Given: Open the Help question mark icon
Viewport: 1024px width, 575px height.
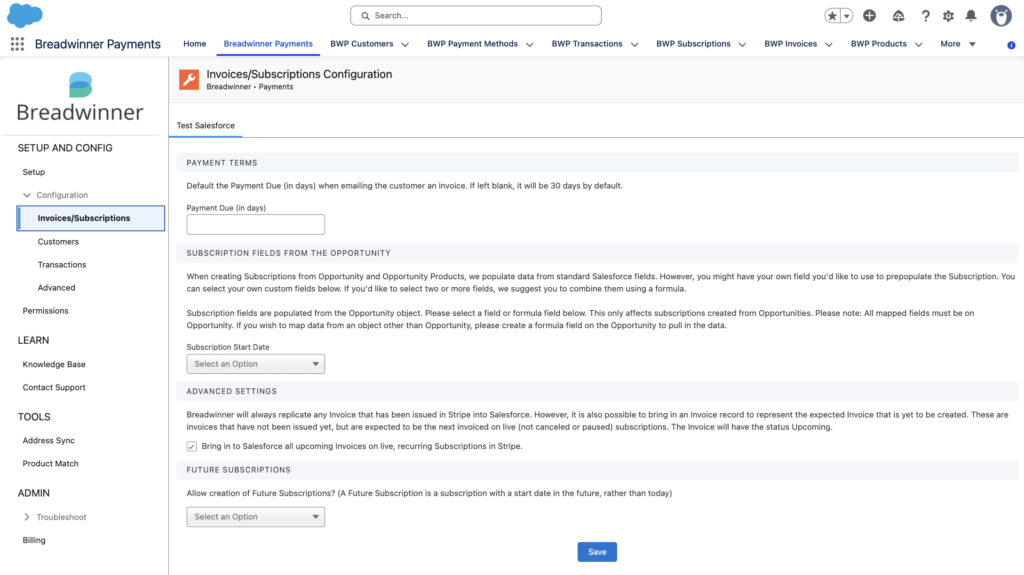Looking at the screenshot, I should point(925,16).
